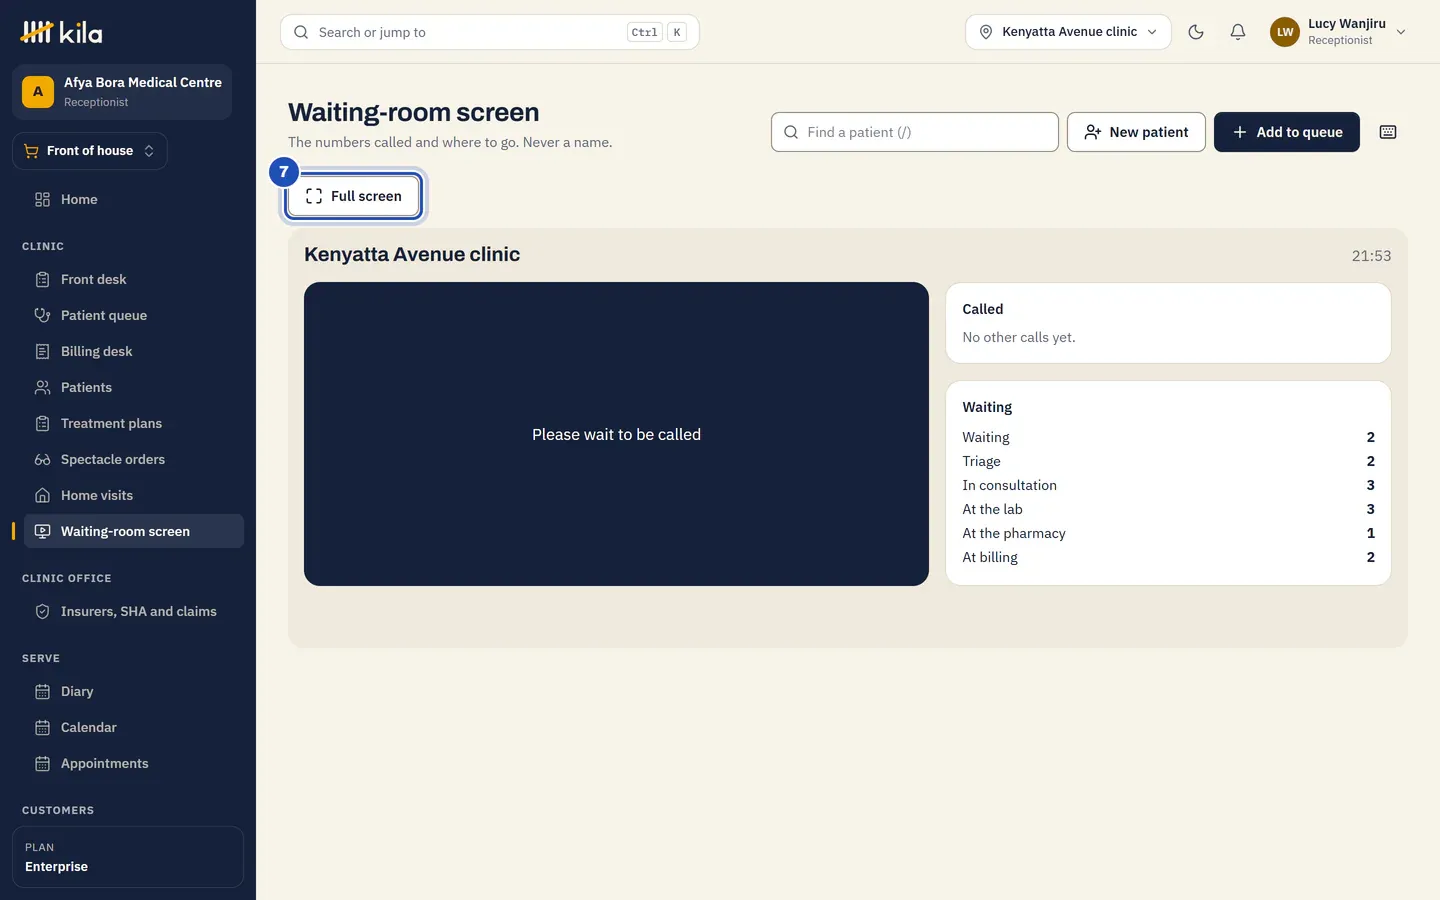Open the Front of house switcher
Viewport: 1440px width, 900px height.
pyautogui.click(x=90, y=151)
